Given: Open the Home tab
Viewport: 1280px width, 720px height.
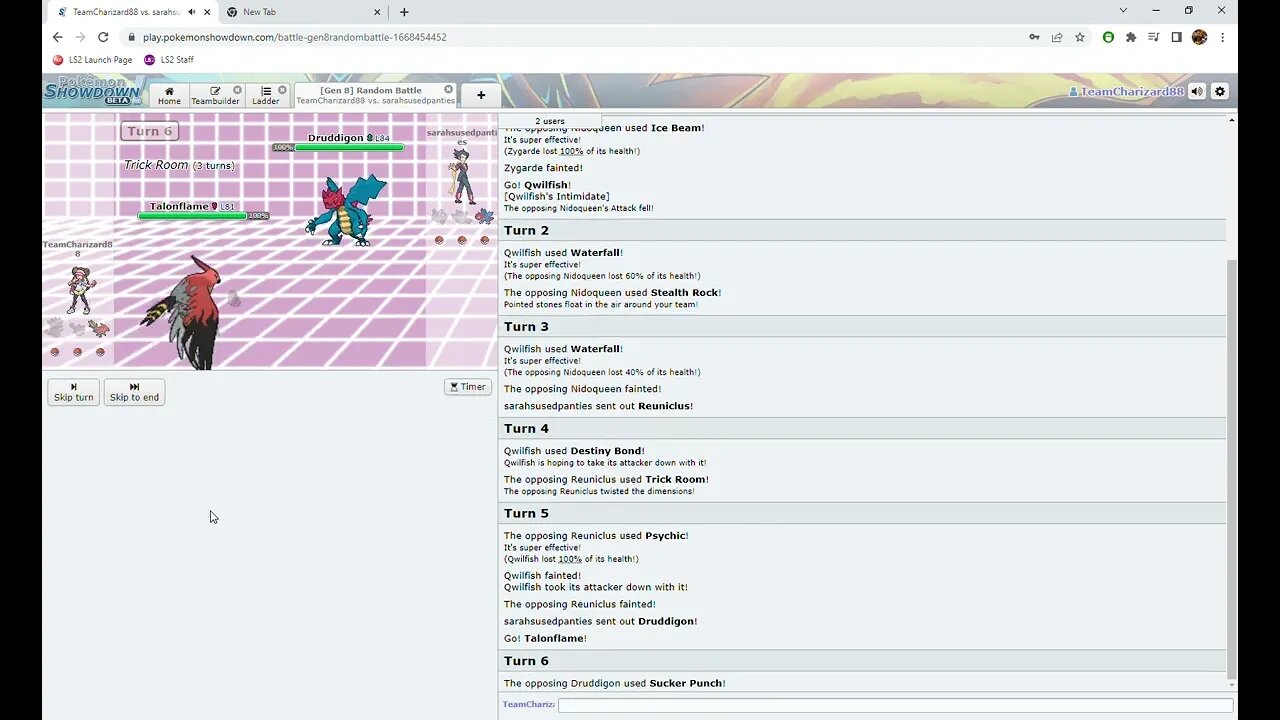Looking at the screenshot, I should click(169, 96).
